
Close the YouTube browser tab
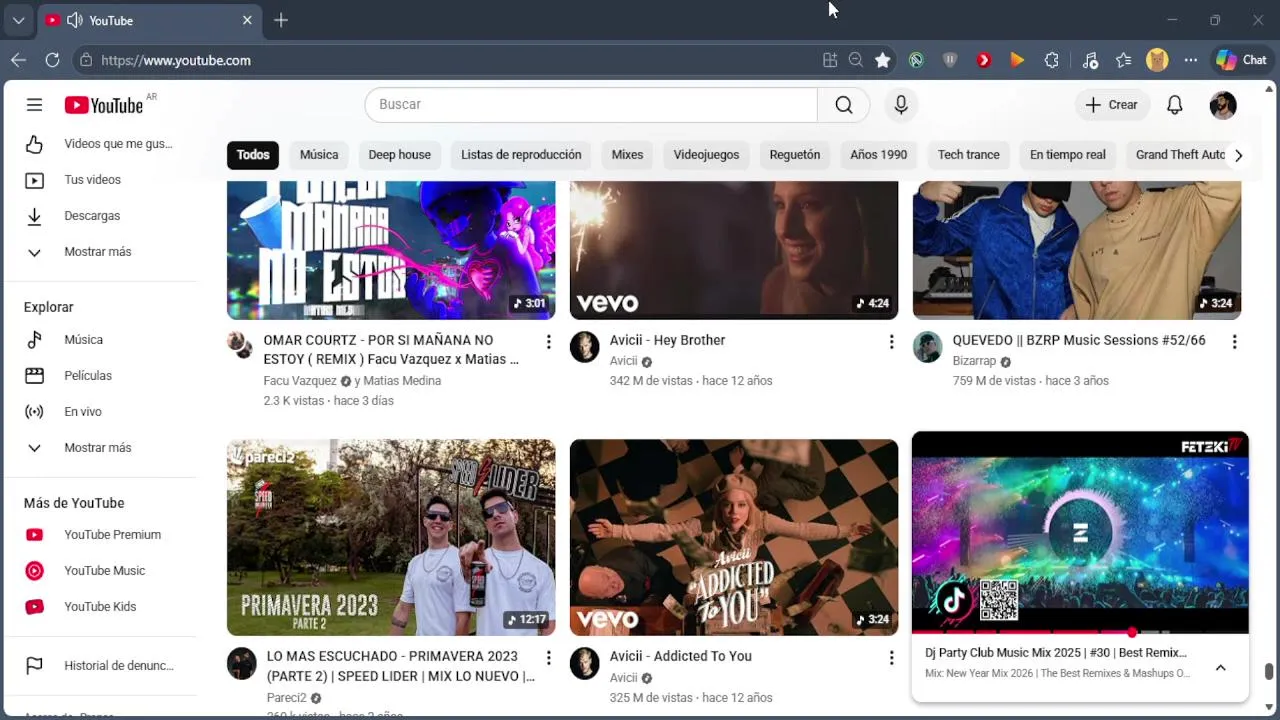point(247,20)
